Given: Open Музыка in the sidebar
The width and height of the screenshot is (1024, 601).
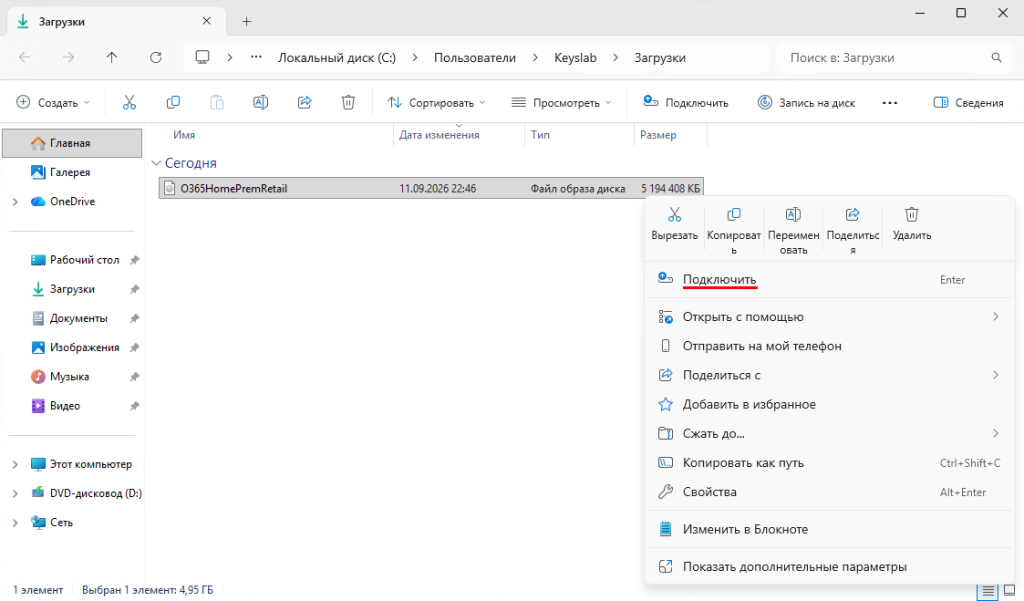Looking at the screenshot, I should pos(72,377).
